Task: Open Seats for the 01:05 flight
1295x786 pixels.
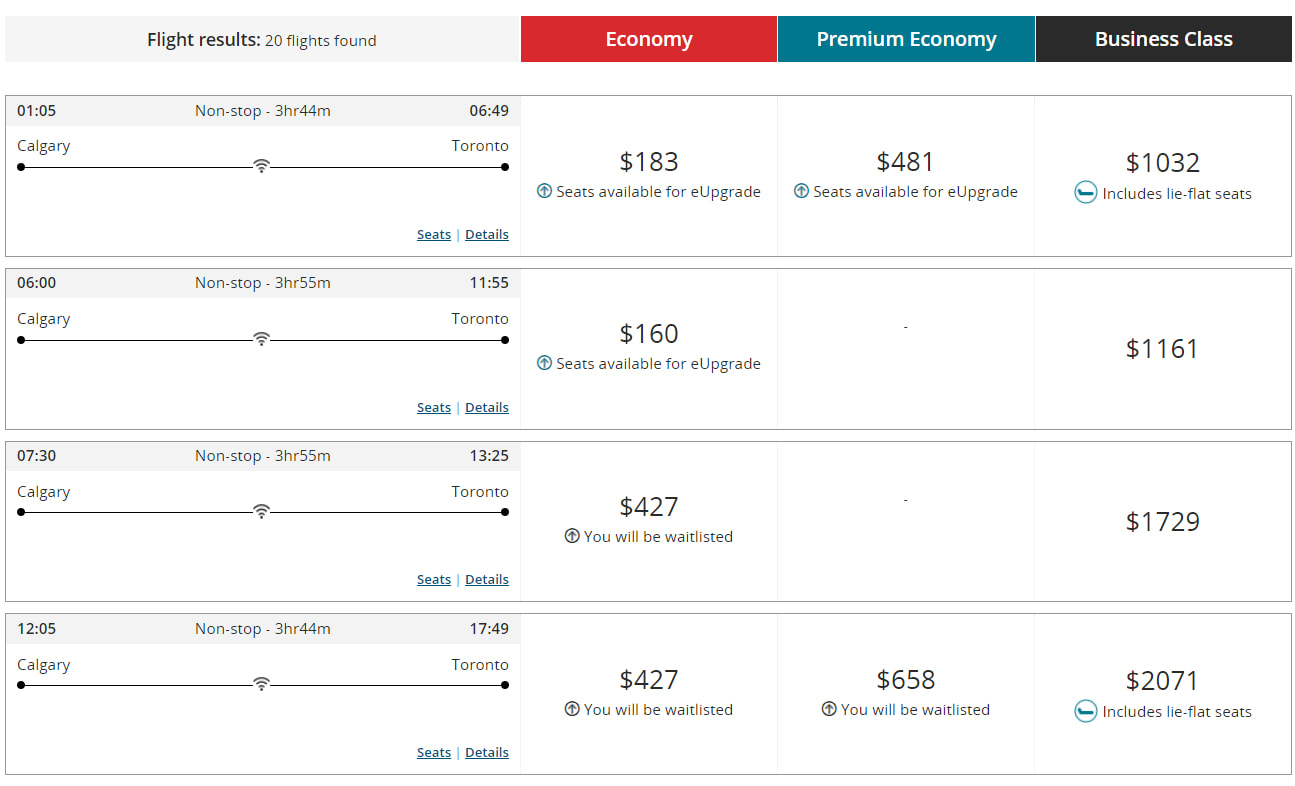Action: click(x=433, y=234)
